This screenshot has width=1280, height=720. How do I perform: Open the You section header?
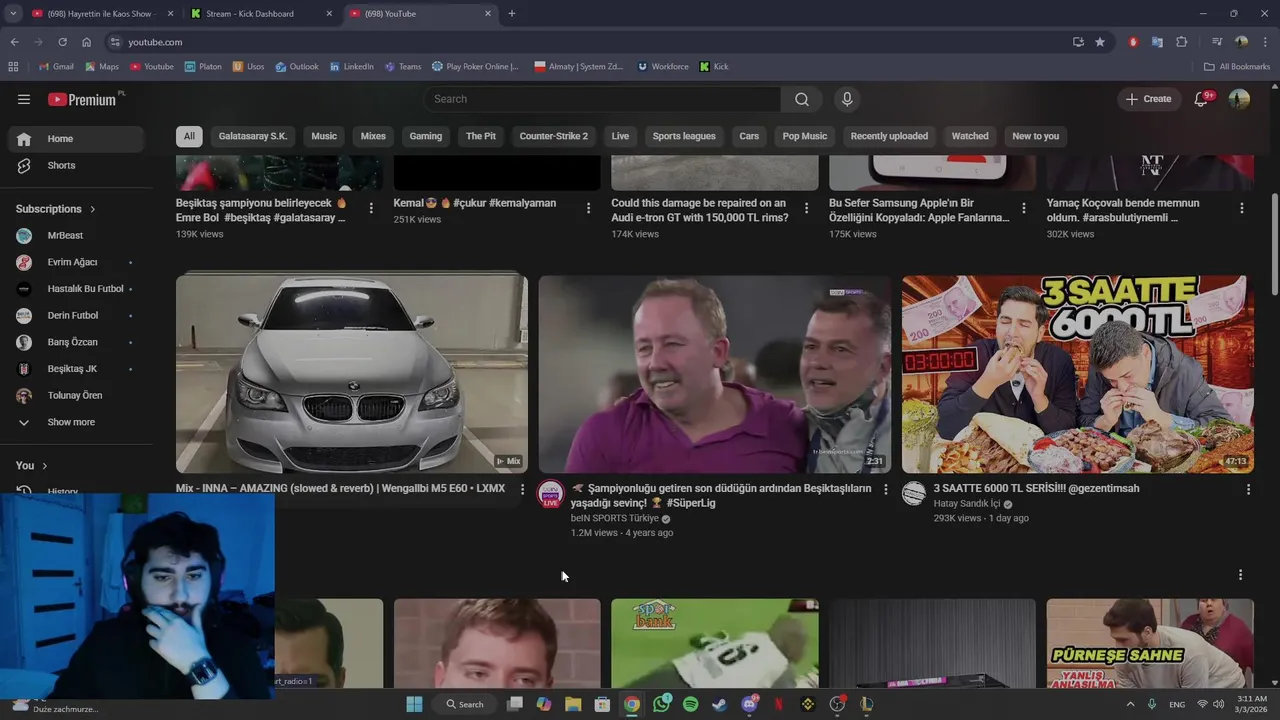[32, 466]
